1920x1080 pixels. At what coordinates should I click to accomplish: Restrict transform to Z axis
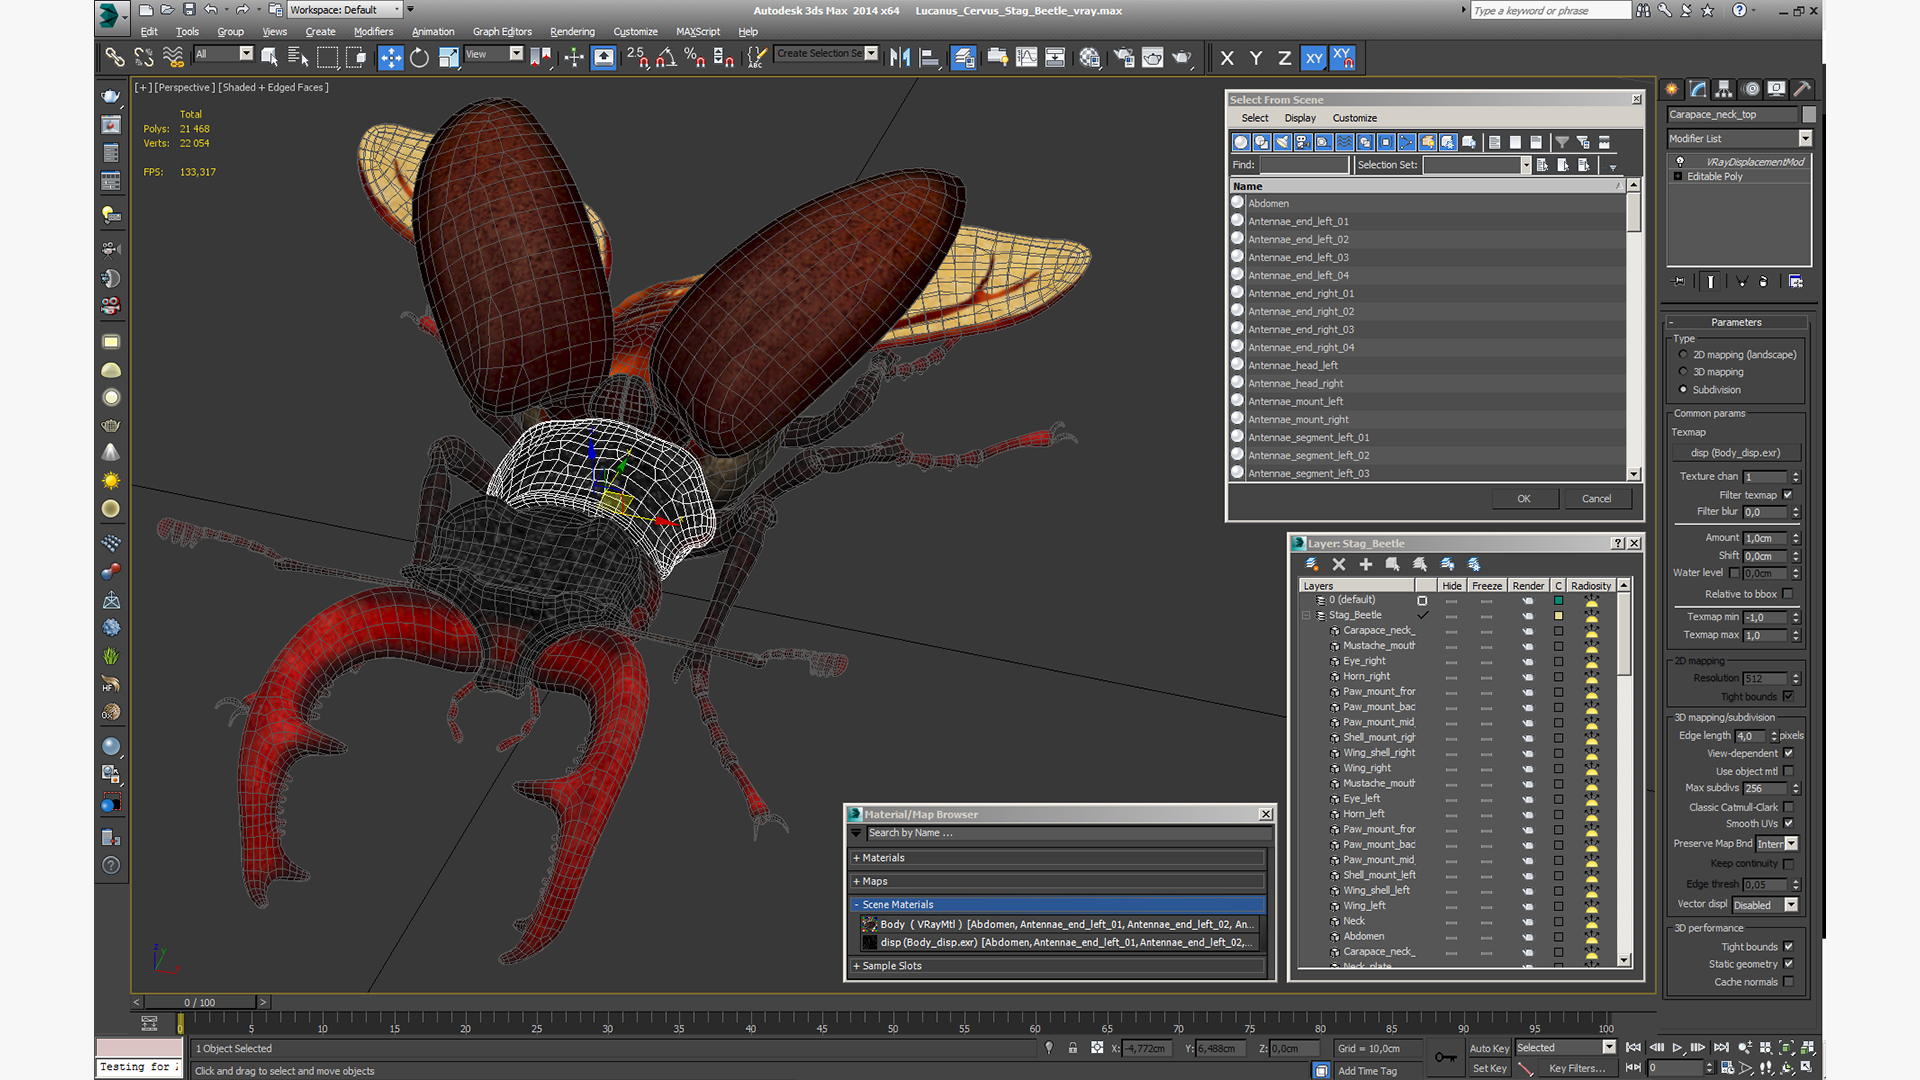coord(1285,58)
